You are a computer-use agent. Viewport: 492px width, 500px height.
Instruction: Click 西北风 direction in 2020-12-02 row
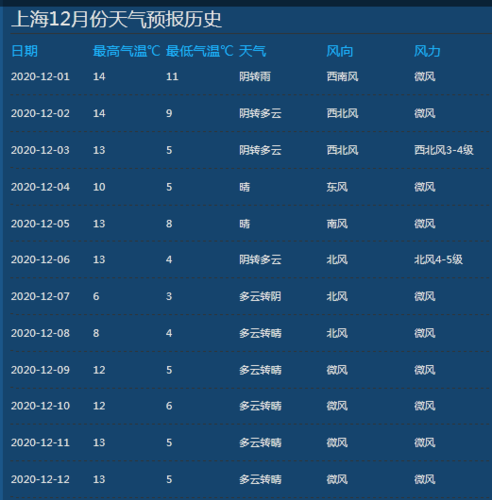(342, 113)
